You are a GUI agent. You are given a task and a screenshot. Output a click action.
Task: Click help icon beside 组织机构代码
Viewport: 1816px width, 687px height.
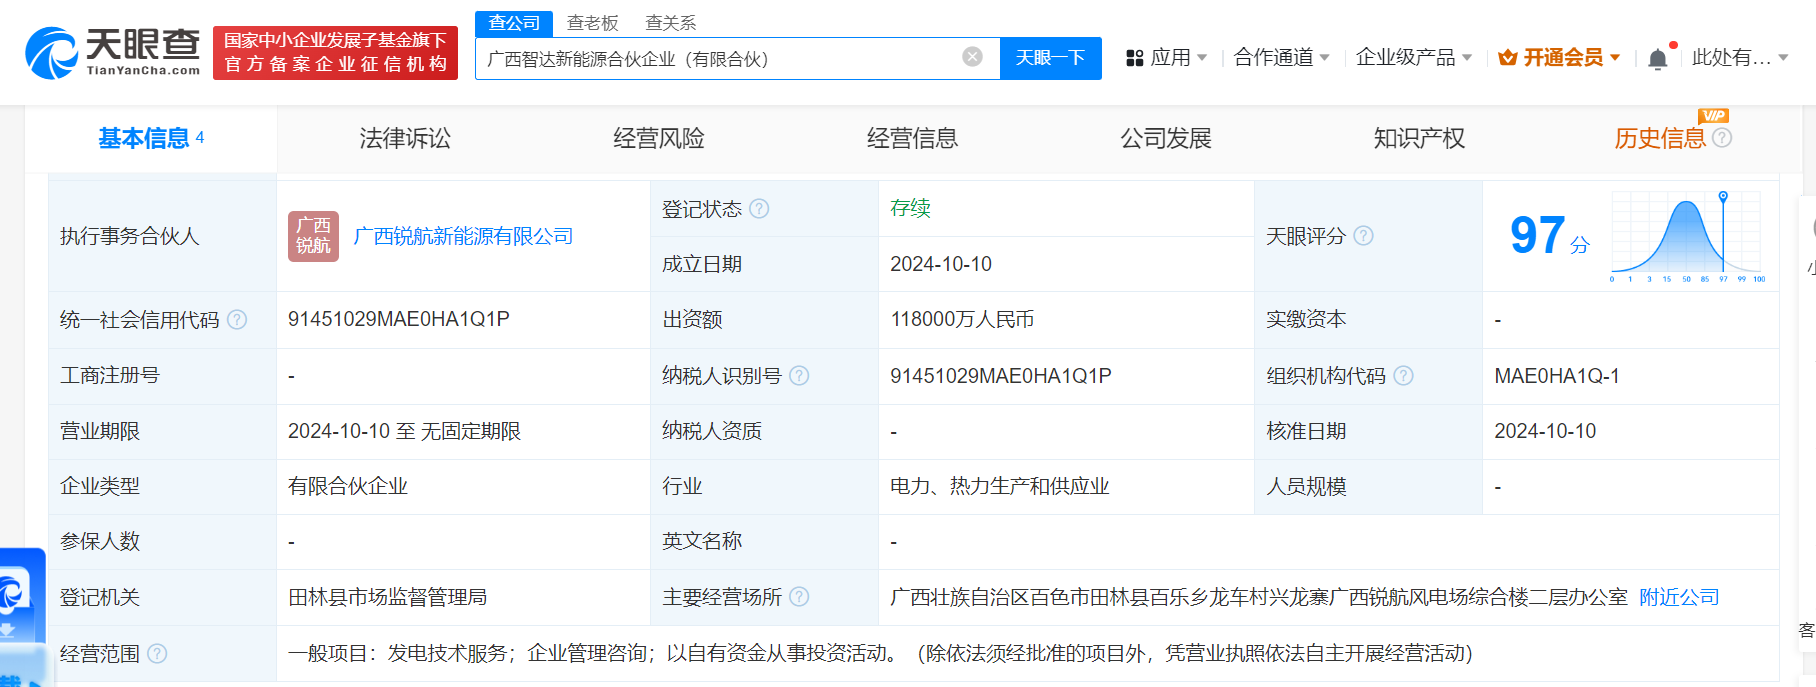coord(1404,376)
